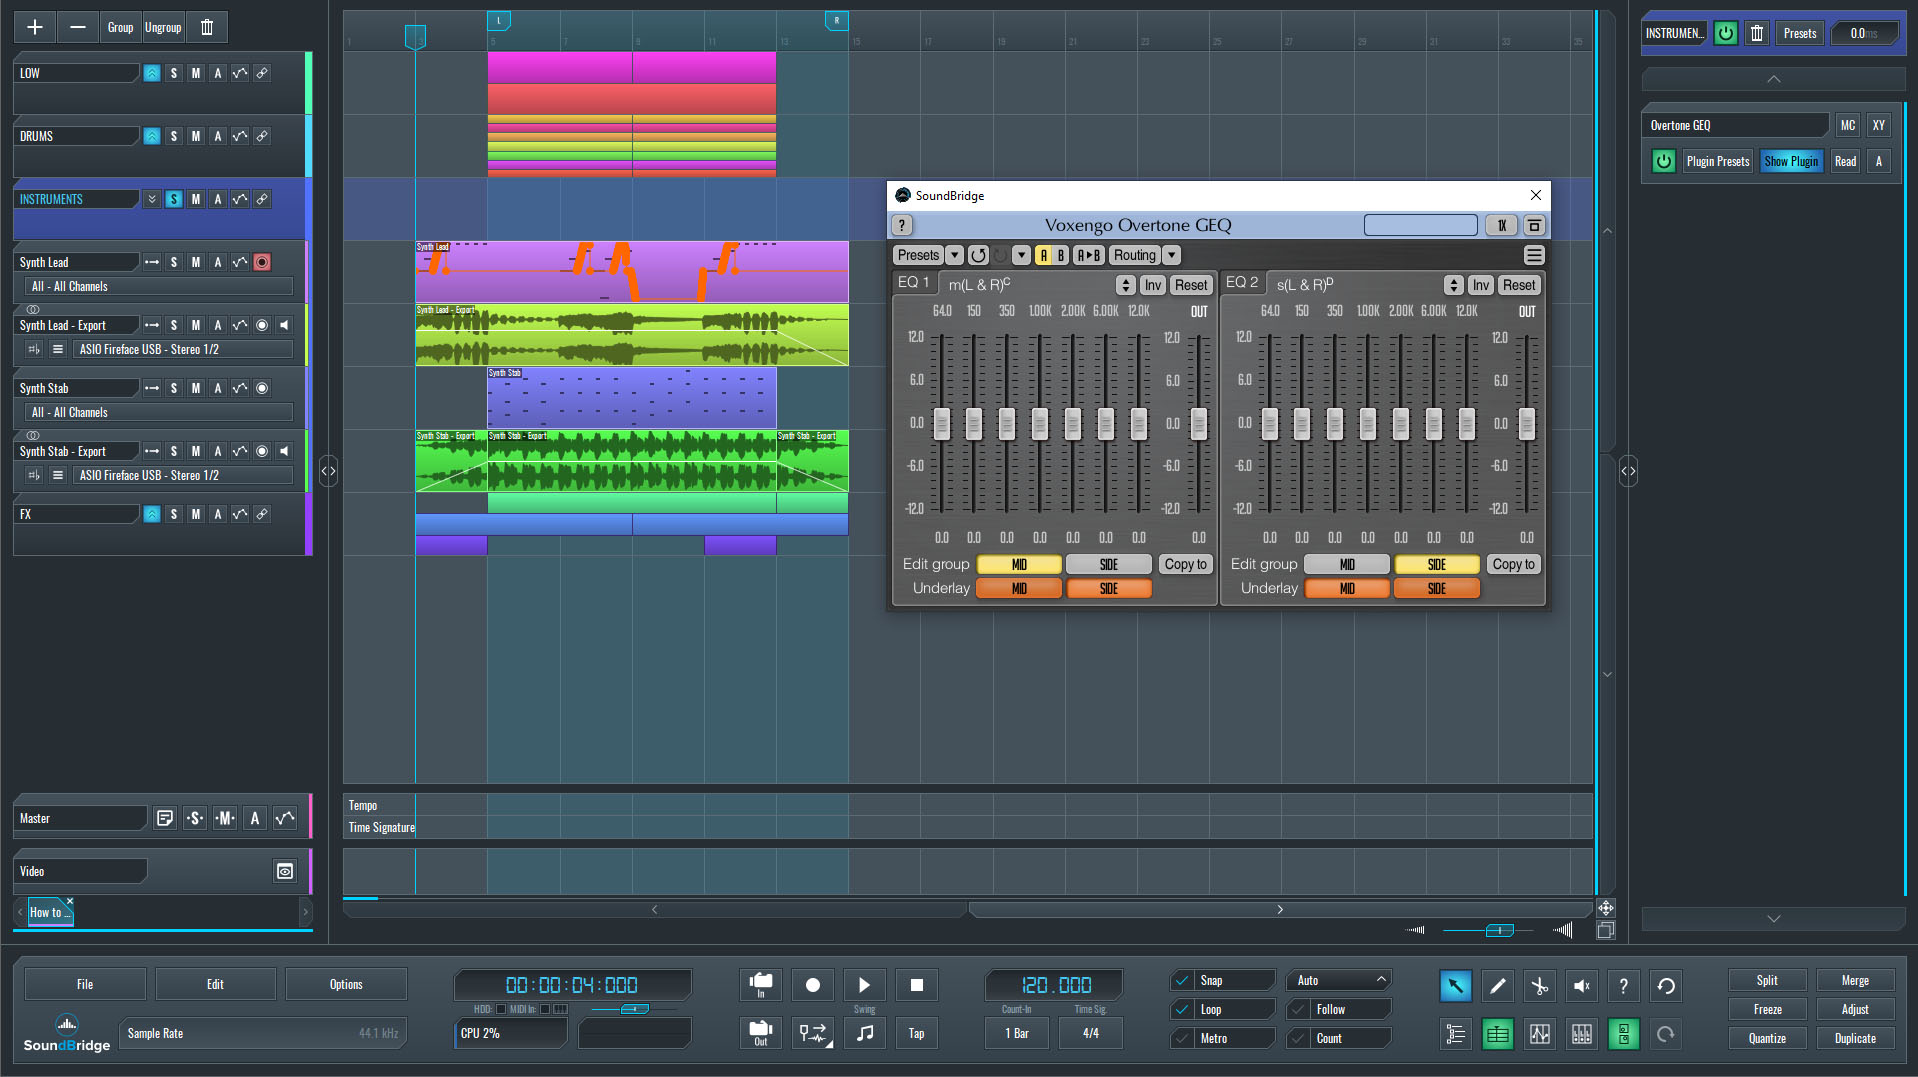Click the record button in the transport
Viewport: 1918px width, 1077px height.
pyautogui.click(x=813, y=985)
